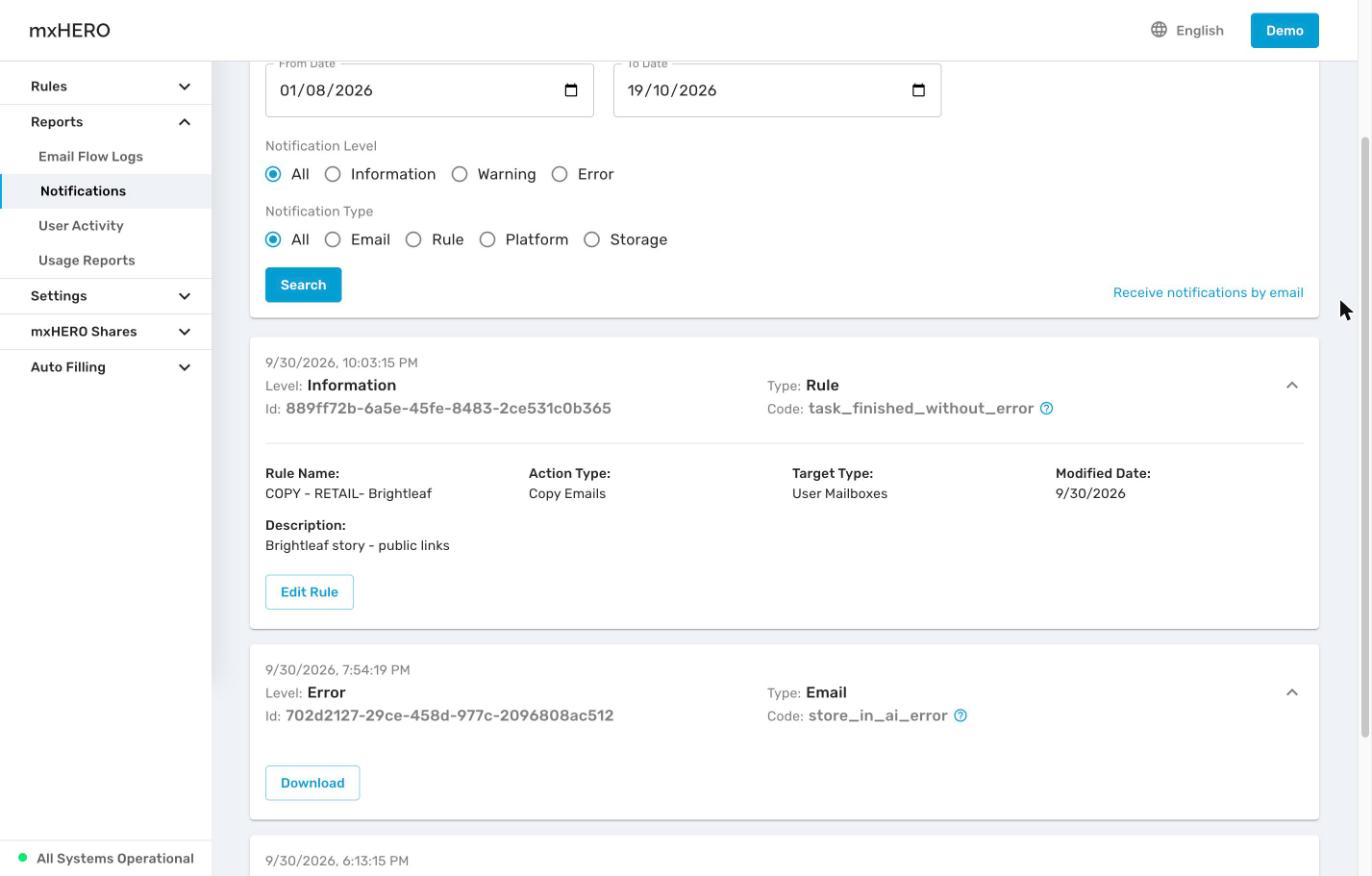Open To Date calendar picker icon
Image resolution: width=1372 pixels, height=876 pixels.
click(919, 90)
